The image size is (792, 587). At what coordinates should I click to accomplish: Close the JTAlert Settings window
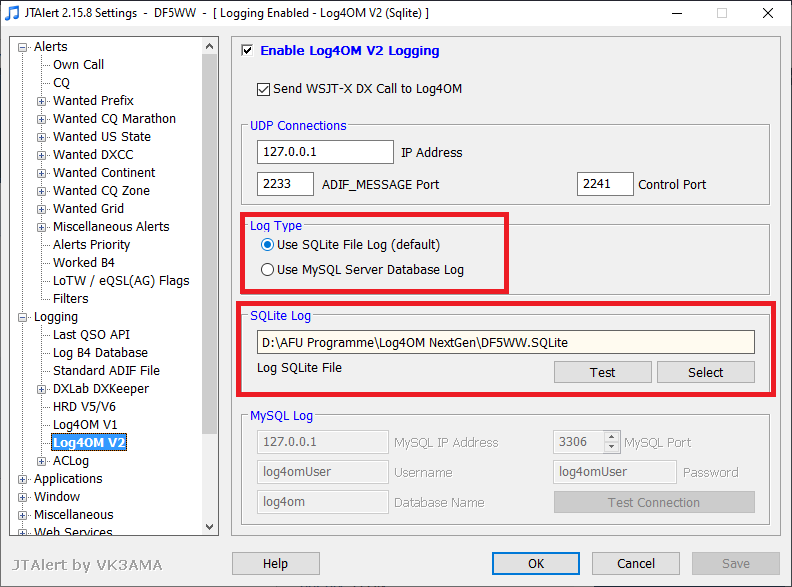[768, 13]
